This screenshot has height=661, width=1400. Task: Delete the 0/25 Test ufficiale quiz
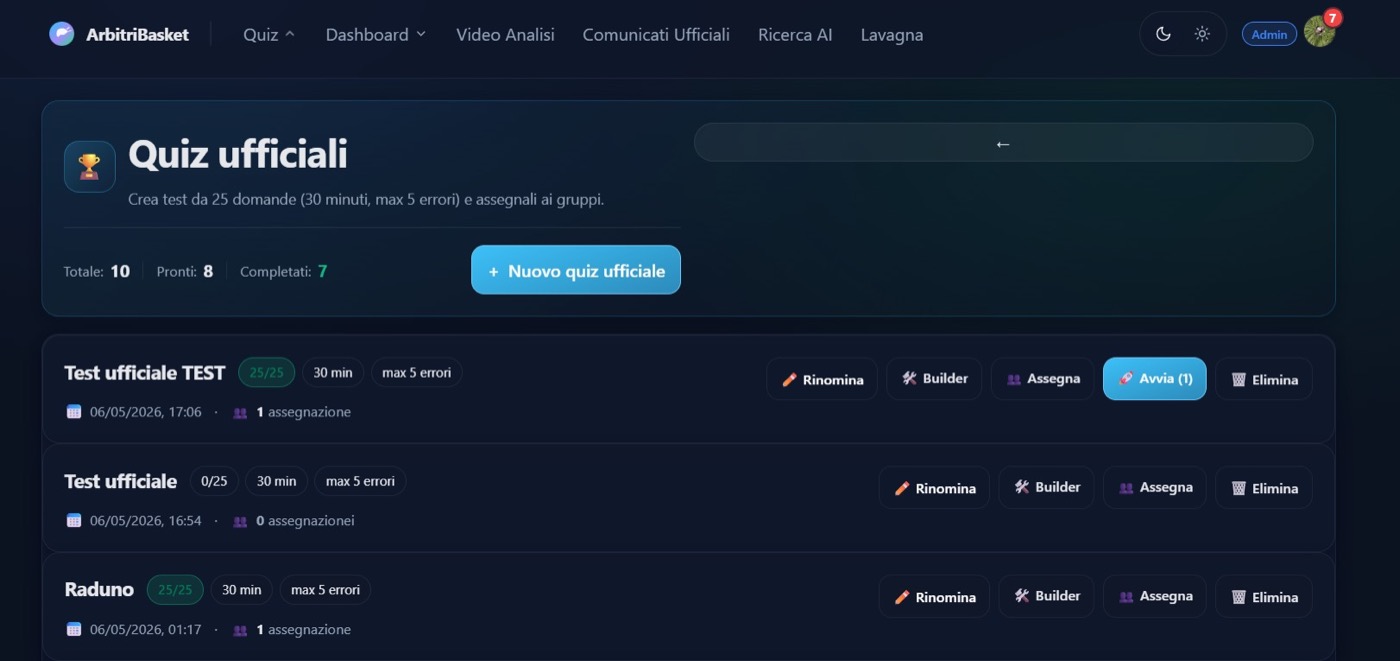click(1264, 488)
